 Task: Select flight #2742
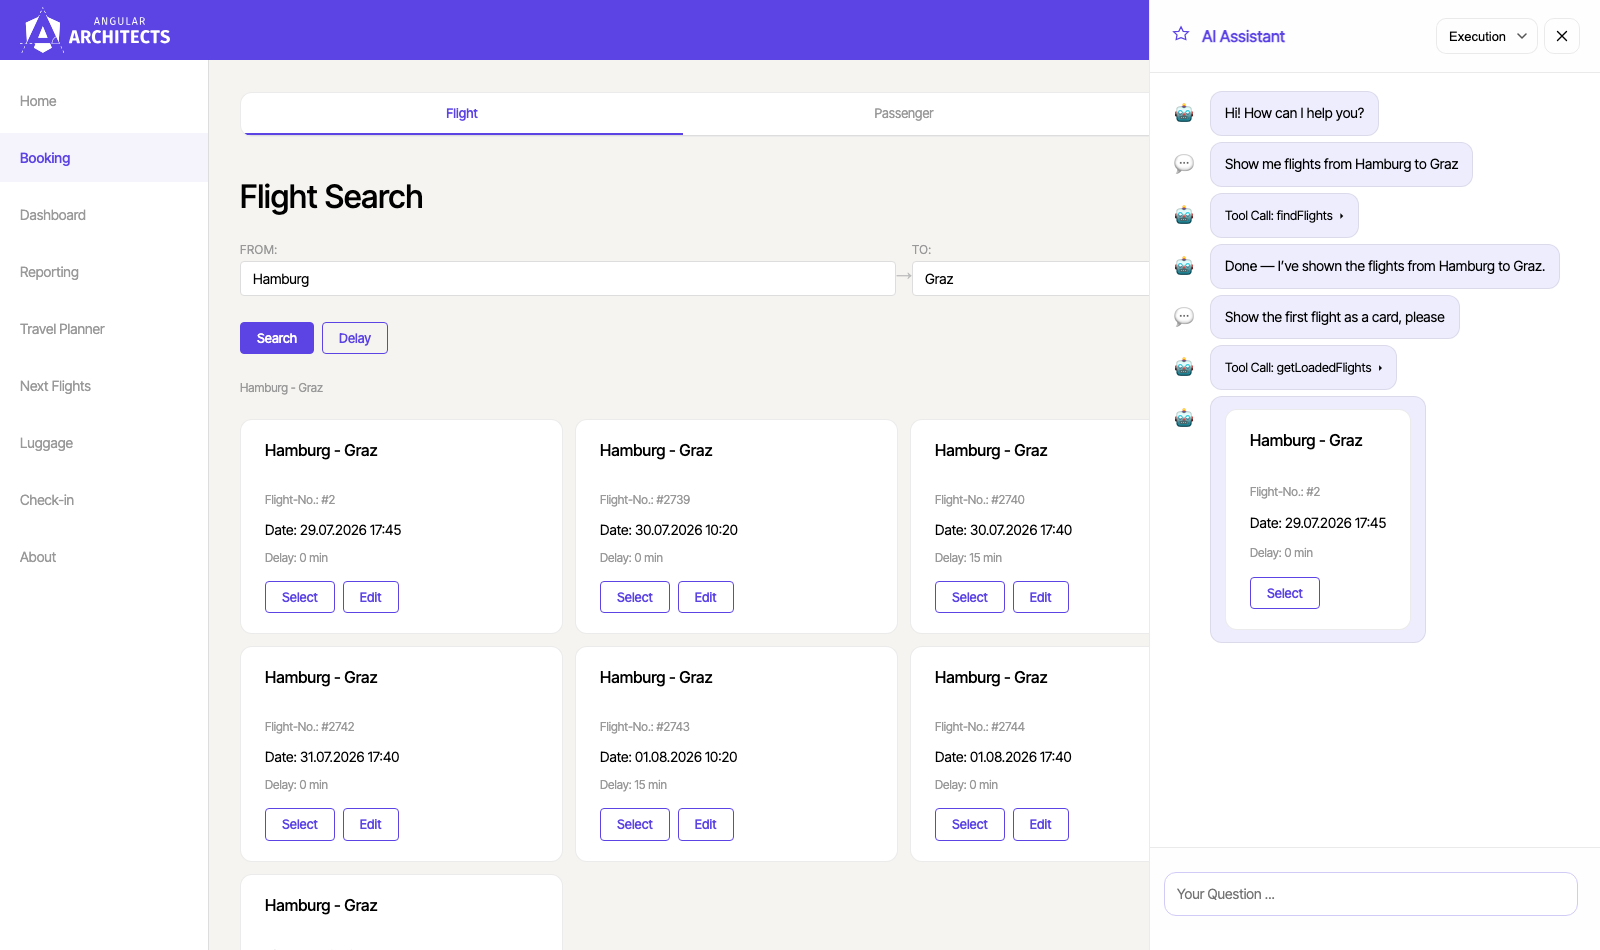tap(300, 824)
